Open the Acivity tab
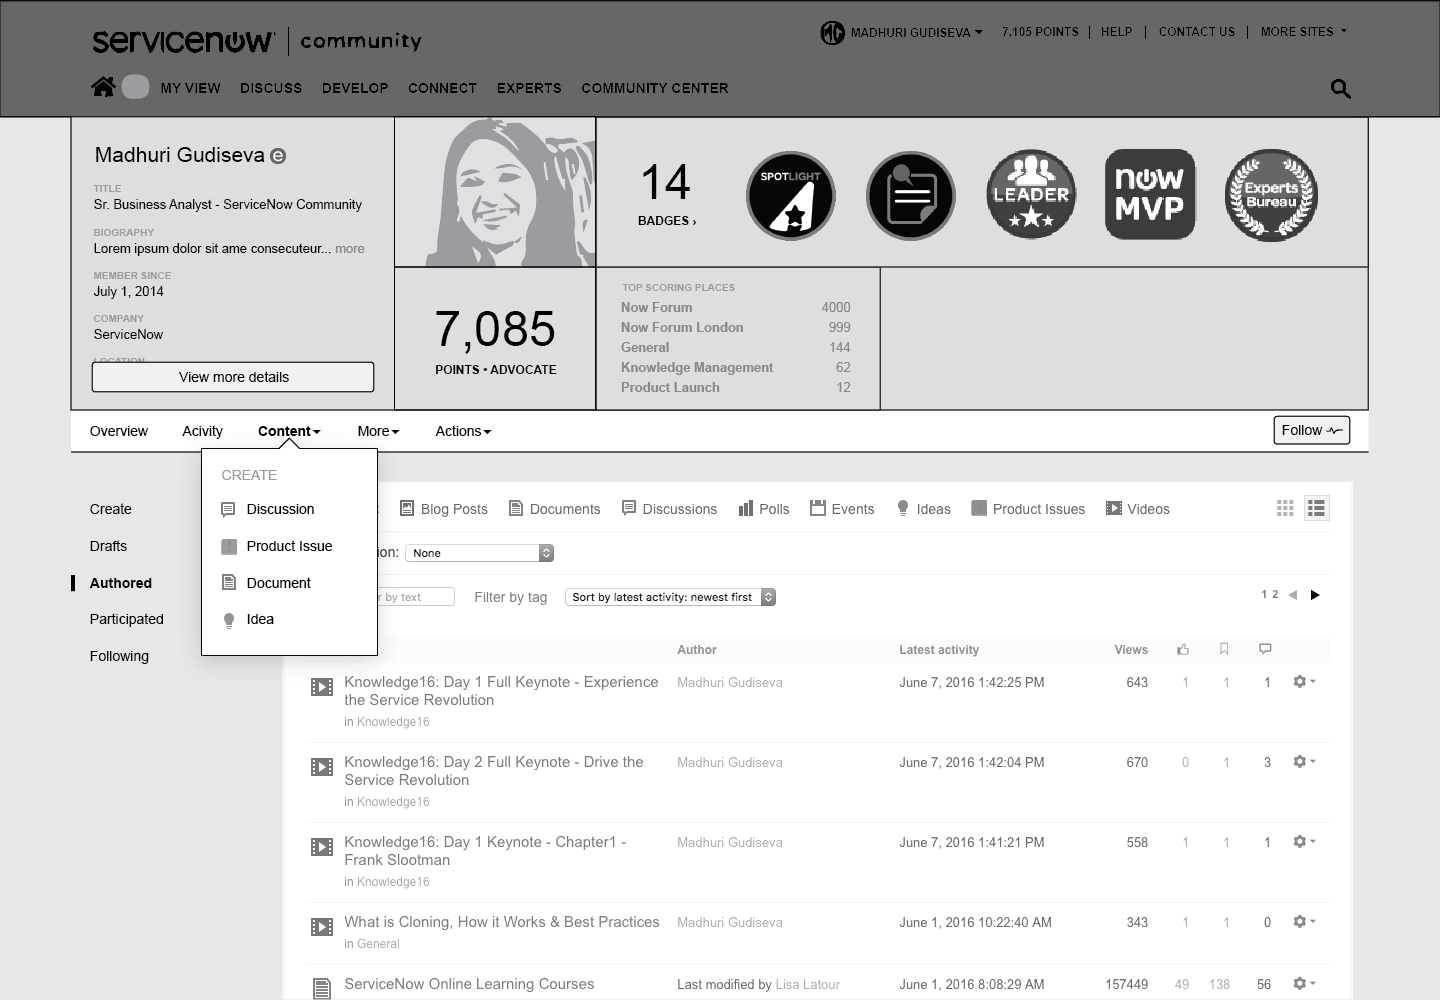Viewport: 1440px width, 1000px height. [202, 431]
